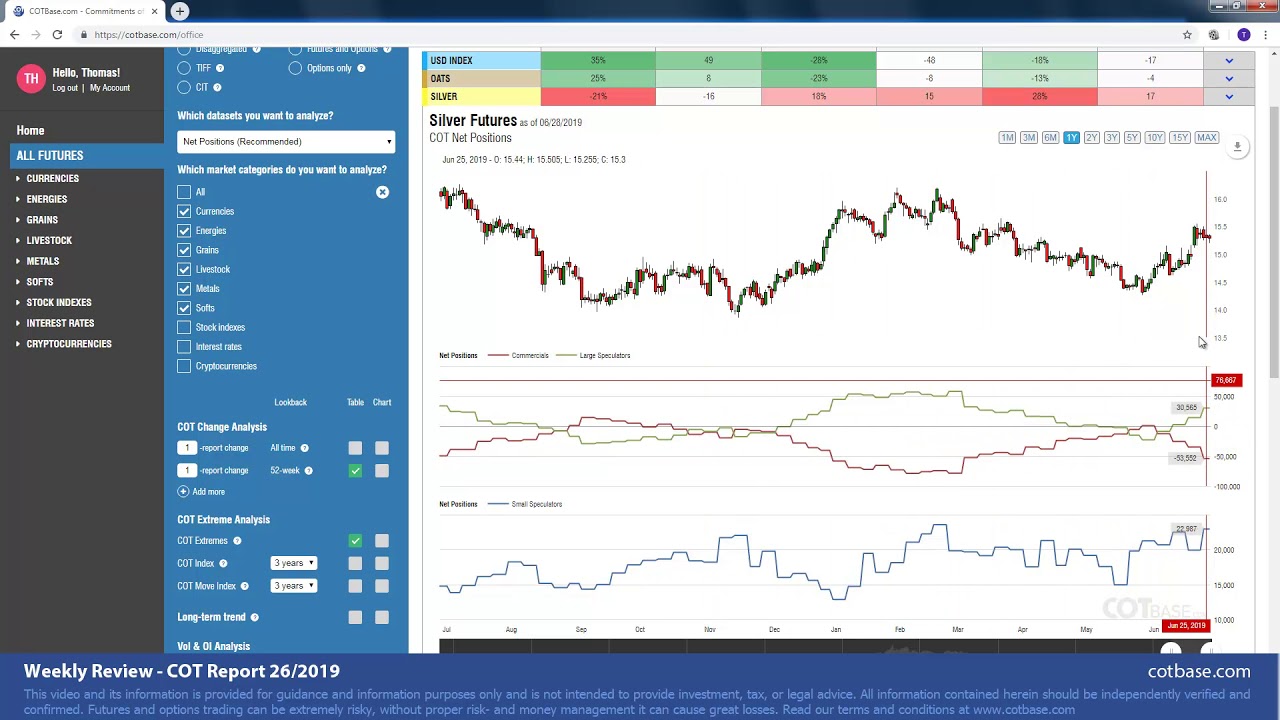Image resolution: width=1280 pixels, height=720 pixels.
Task: Select the Options only radio button
Action: point(295,68)
